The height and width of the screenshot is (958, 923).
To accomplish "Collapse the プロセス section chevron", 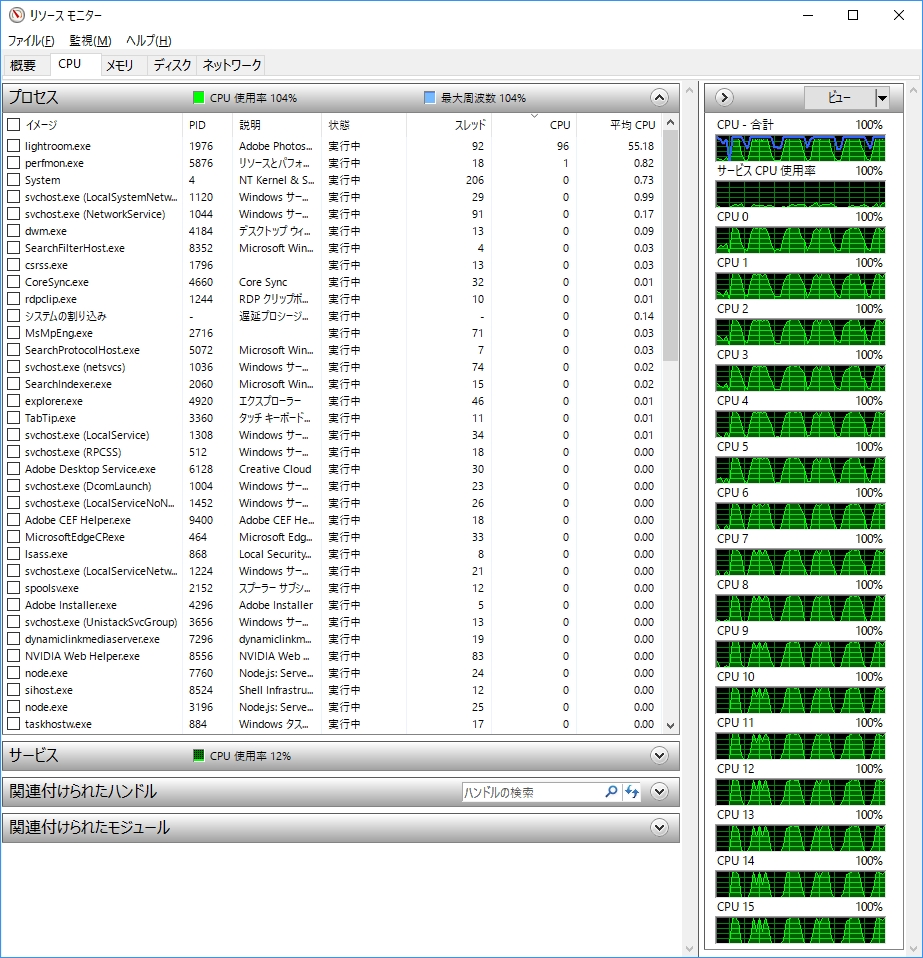I will click(659, 97).
